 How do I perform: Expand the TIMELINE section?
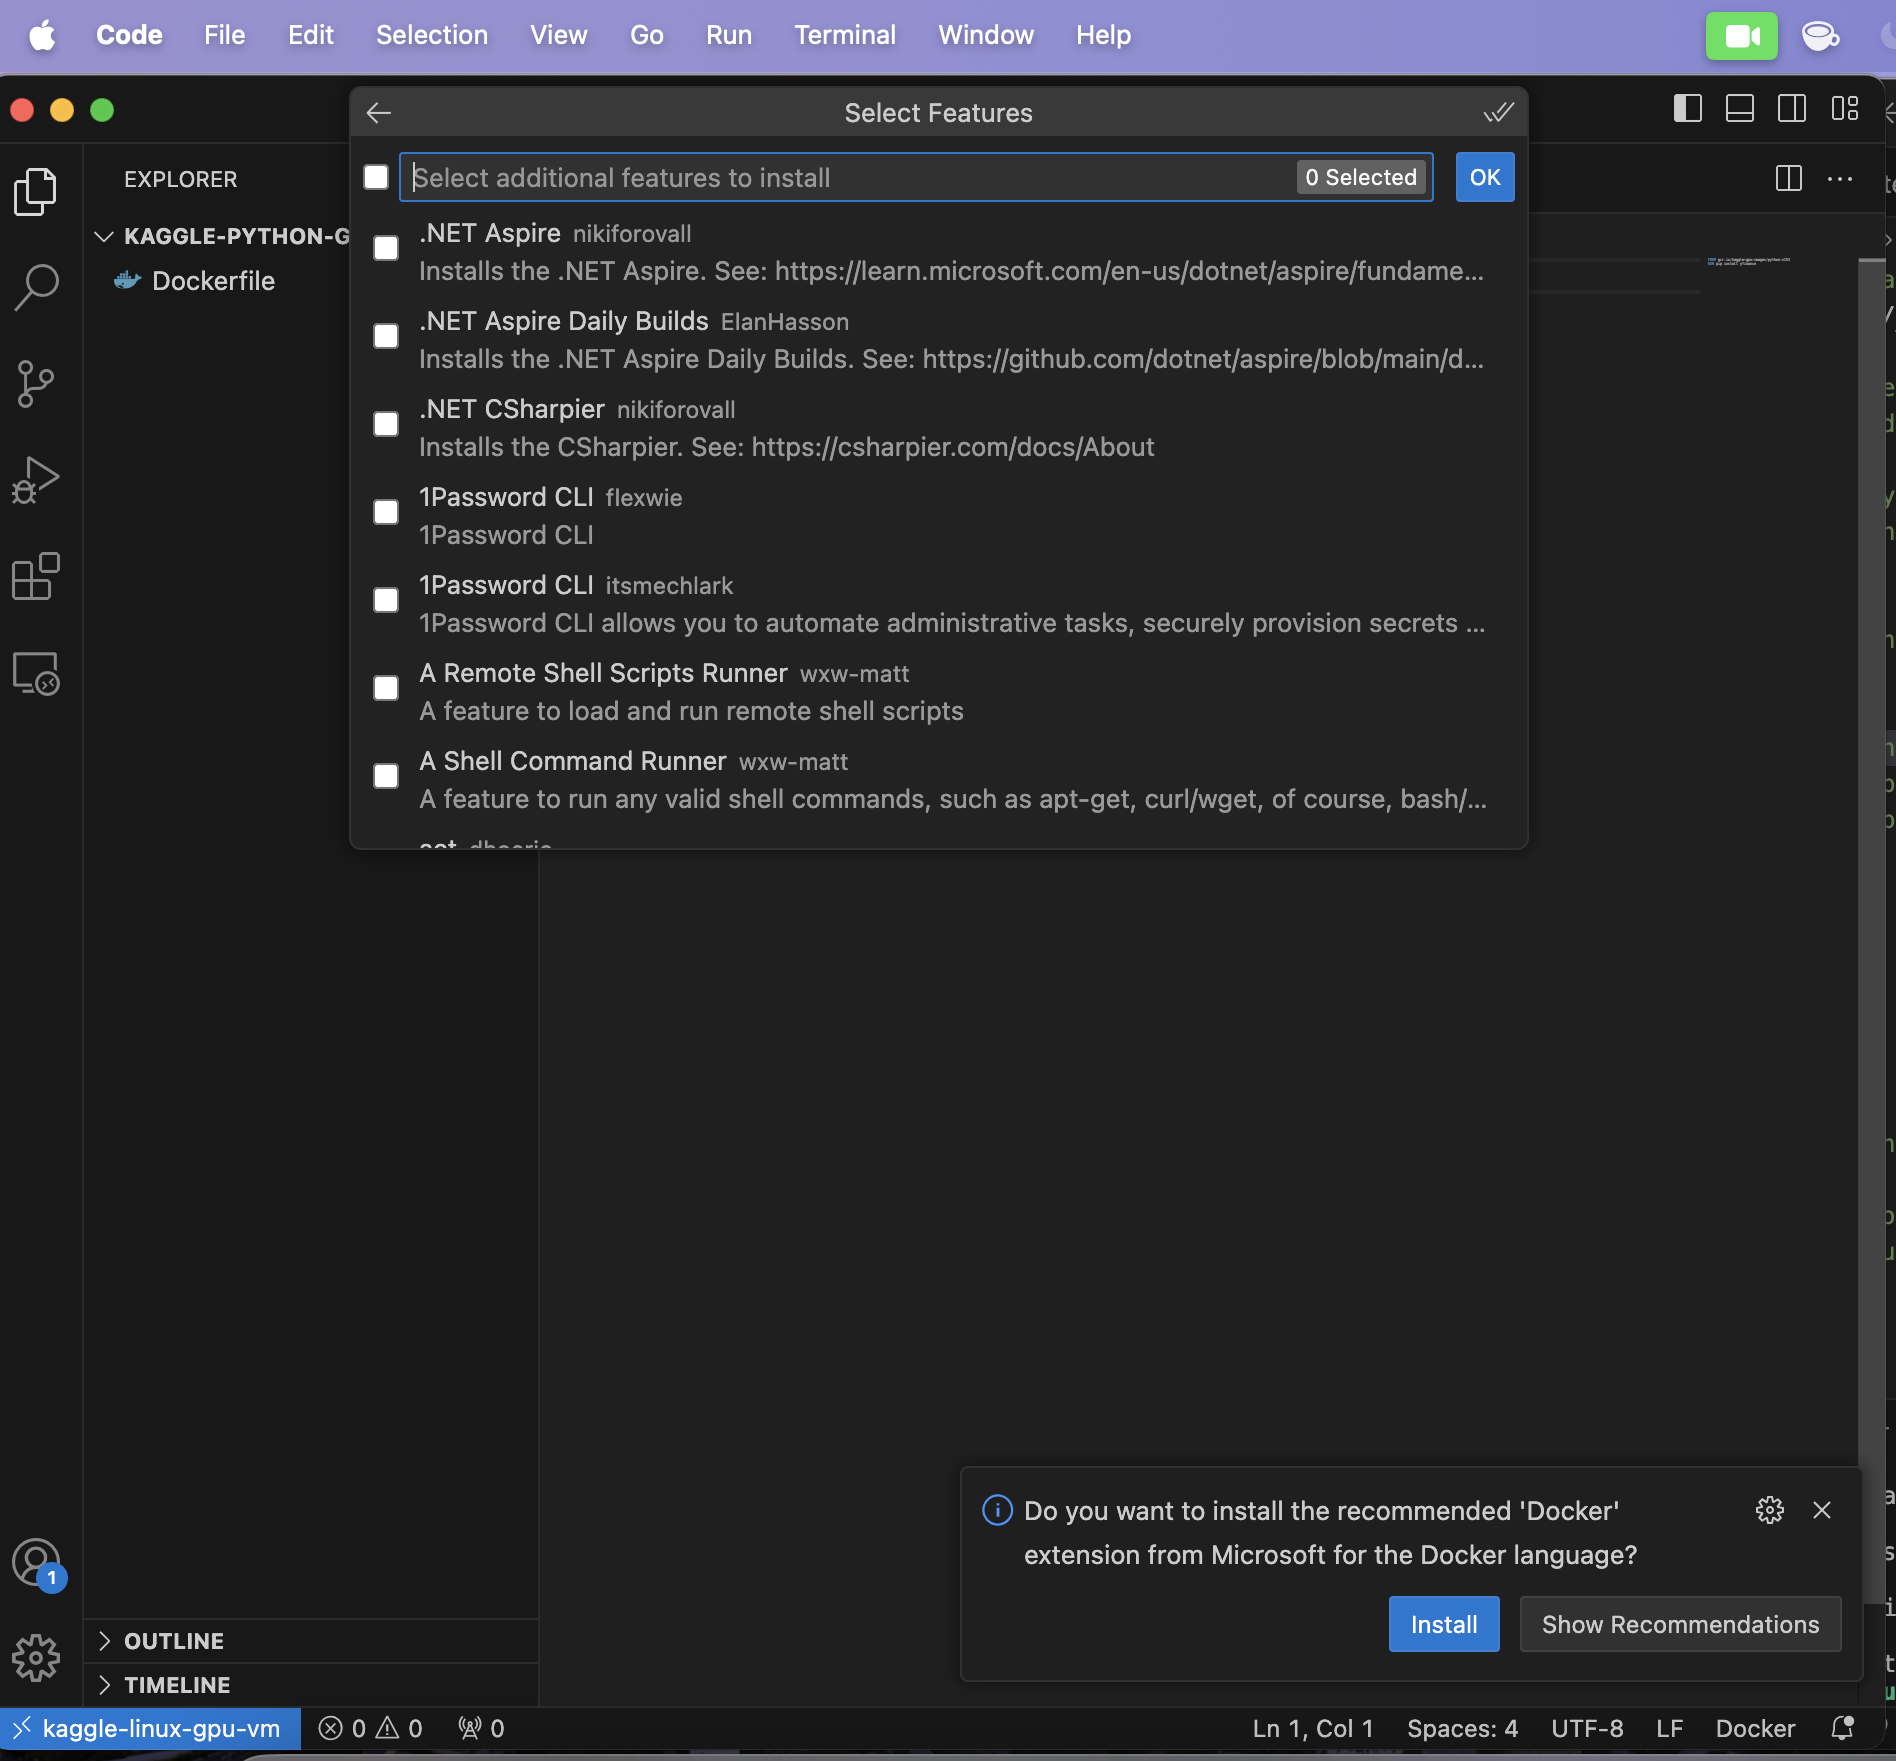click(x=310, y=1685)
